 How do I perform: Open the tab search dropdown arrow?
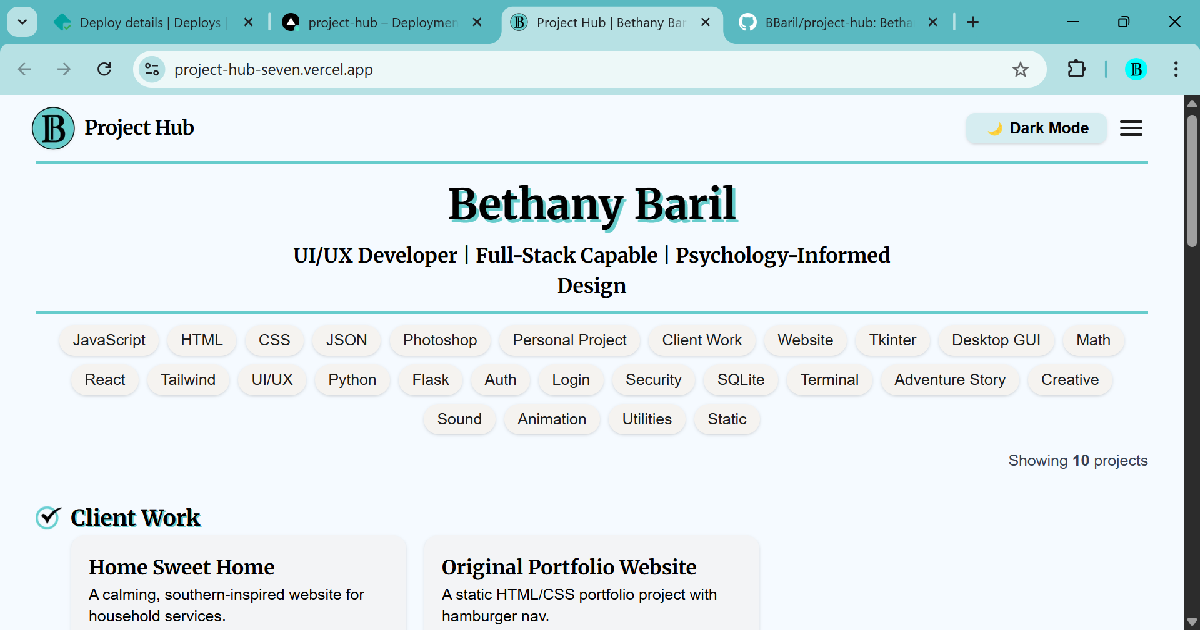pos(21,20)
